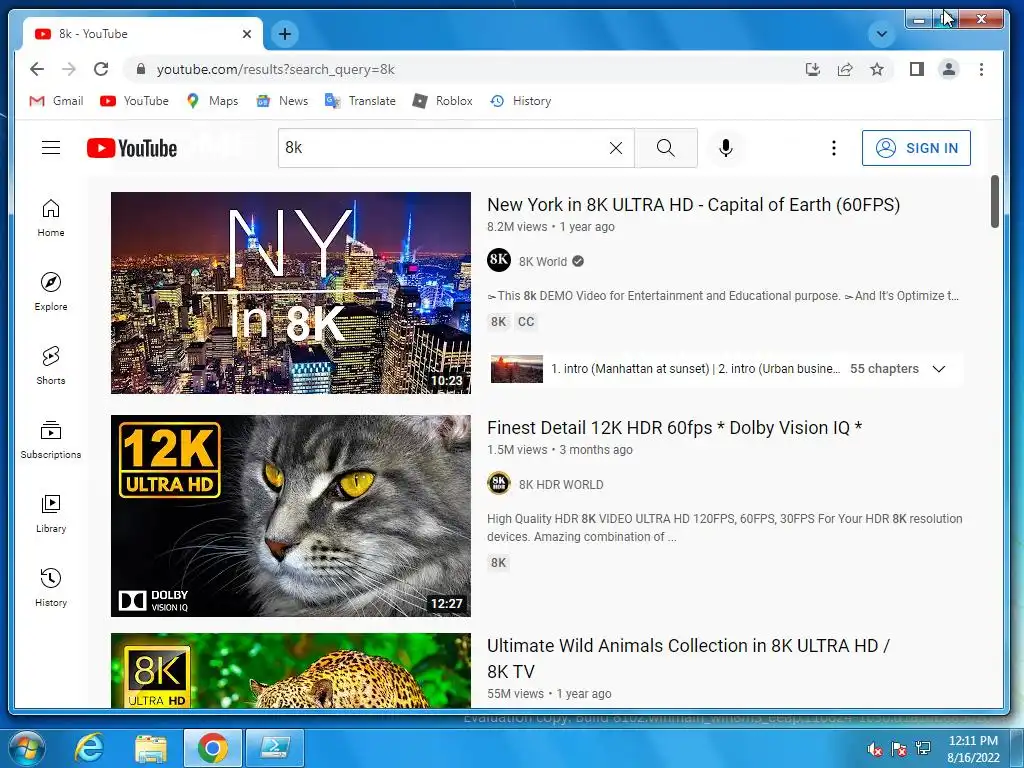Click inside the YouTube search field
1024x768 pixels.
pyautogui.click(x=444, y=148)
